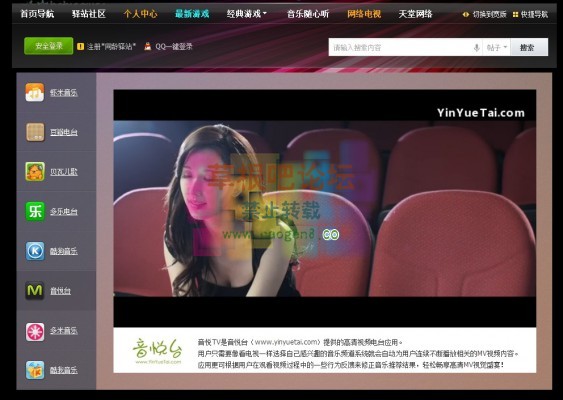
Task: Click the 注册"网络驿站" register link
Action: (x=111, y=46)
